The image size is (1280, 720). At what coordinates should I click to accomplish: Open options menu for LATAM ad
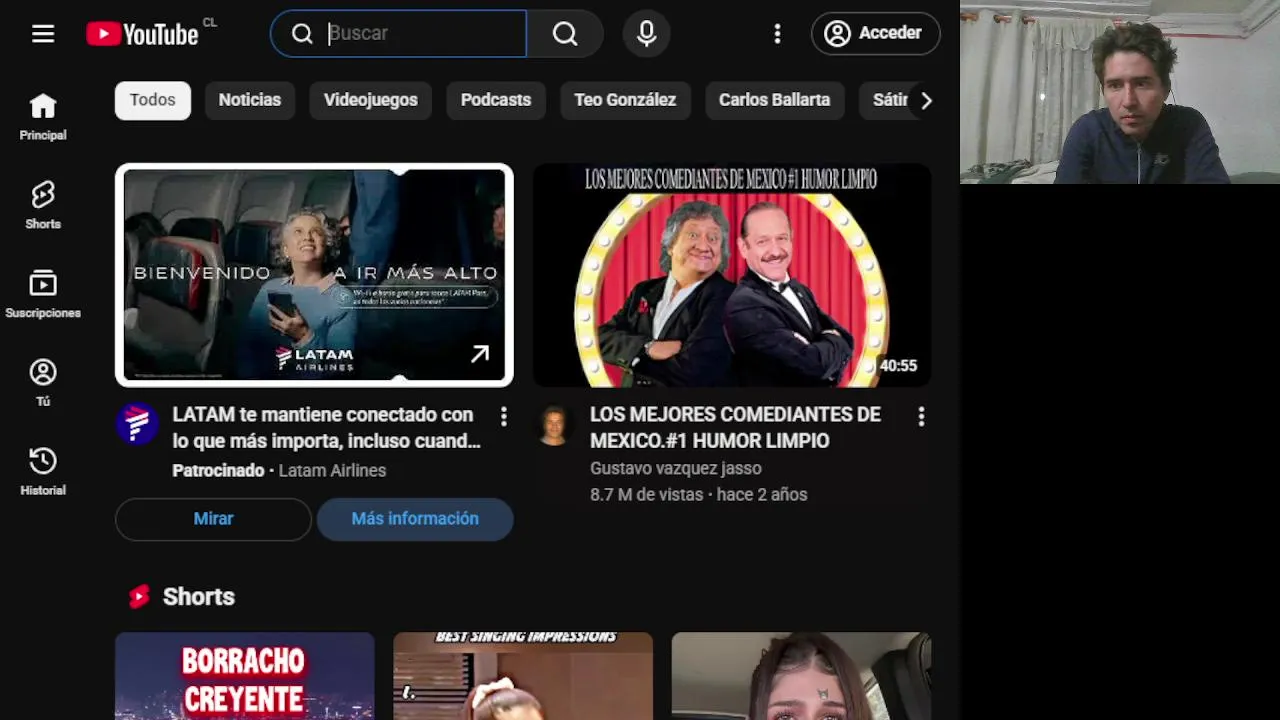[x=503, y=416]
